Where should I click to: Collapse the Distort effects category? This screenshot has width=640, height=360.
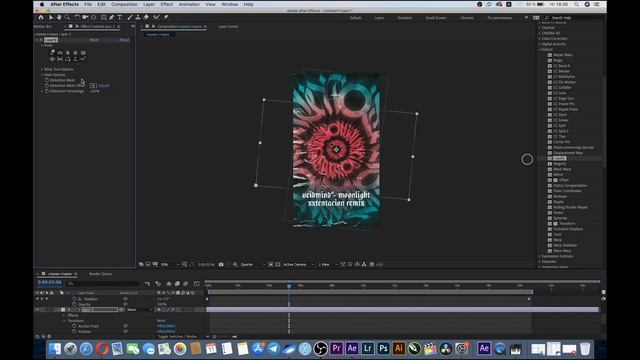(540, 49)
